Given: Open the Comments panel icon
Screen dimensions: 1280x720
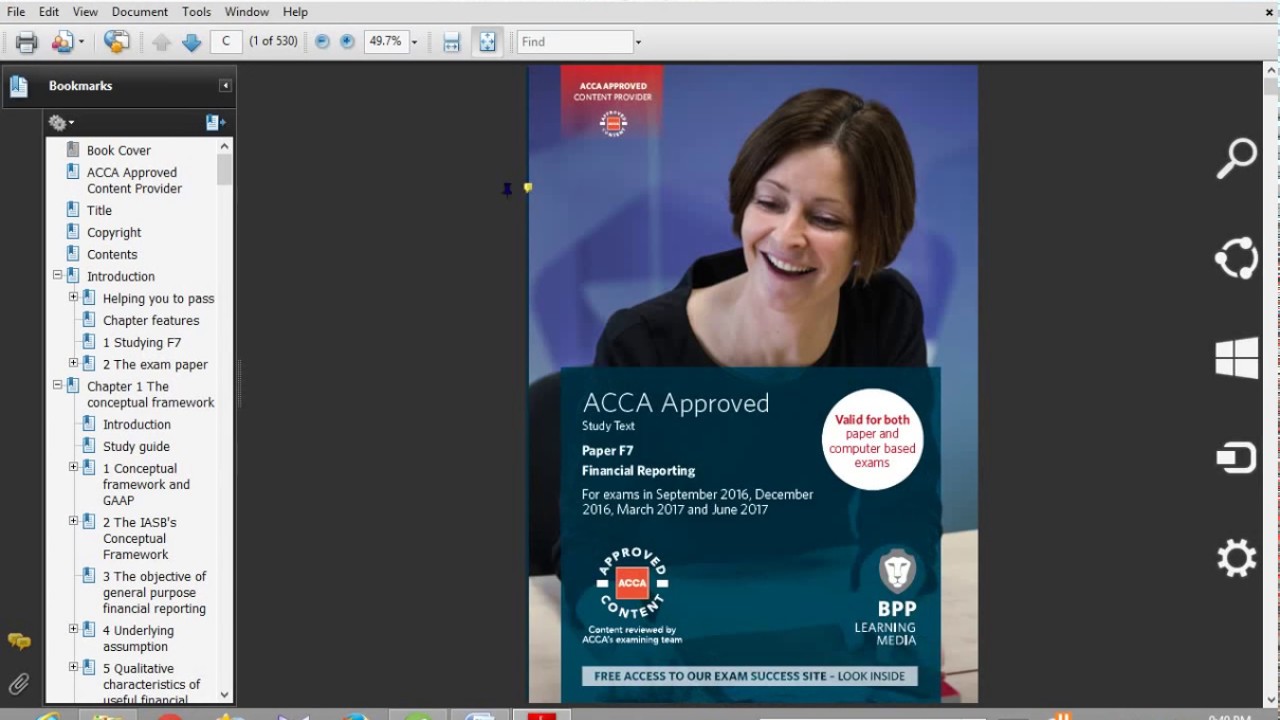Looking at the screenshot, I should tap(19, 641).
